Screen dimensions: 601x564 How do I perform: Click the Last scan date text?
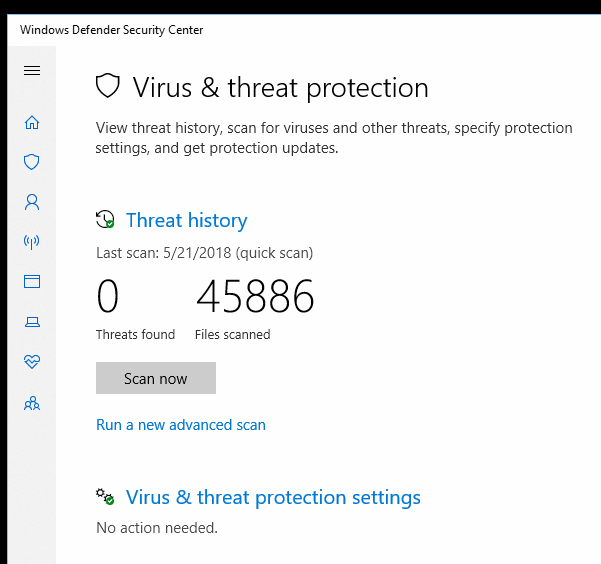point(204,253)
